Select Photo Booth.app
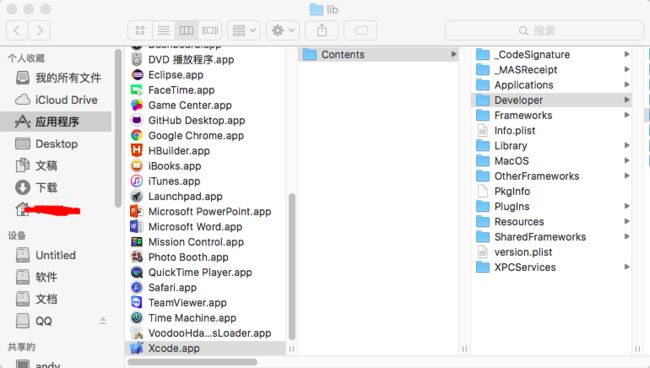This screenshot has height=368, width=650. tap(205, 257)
